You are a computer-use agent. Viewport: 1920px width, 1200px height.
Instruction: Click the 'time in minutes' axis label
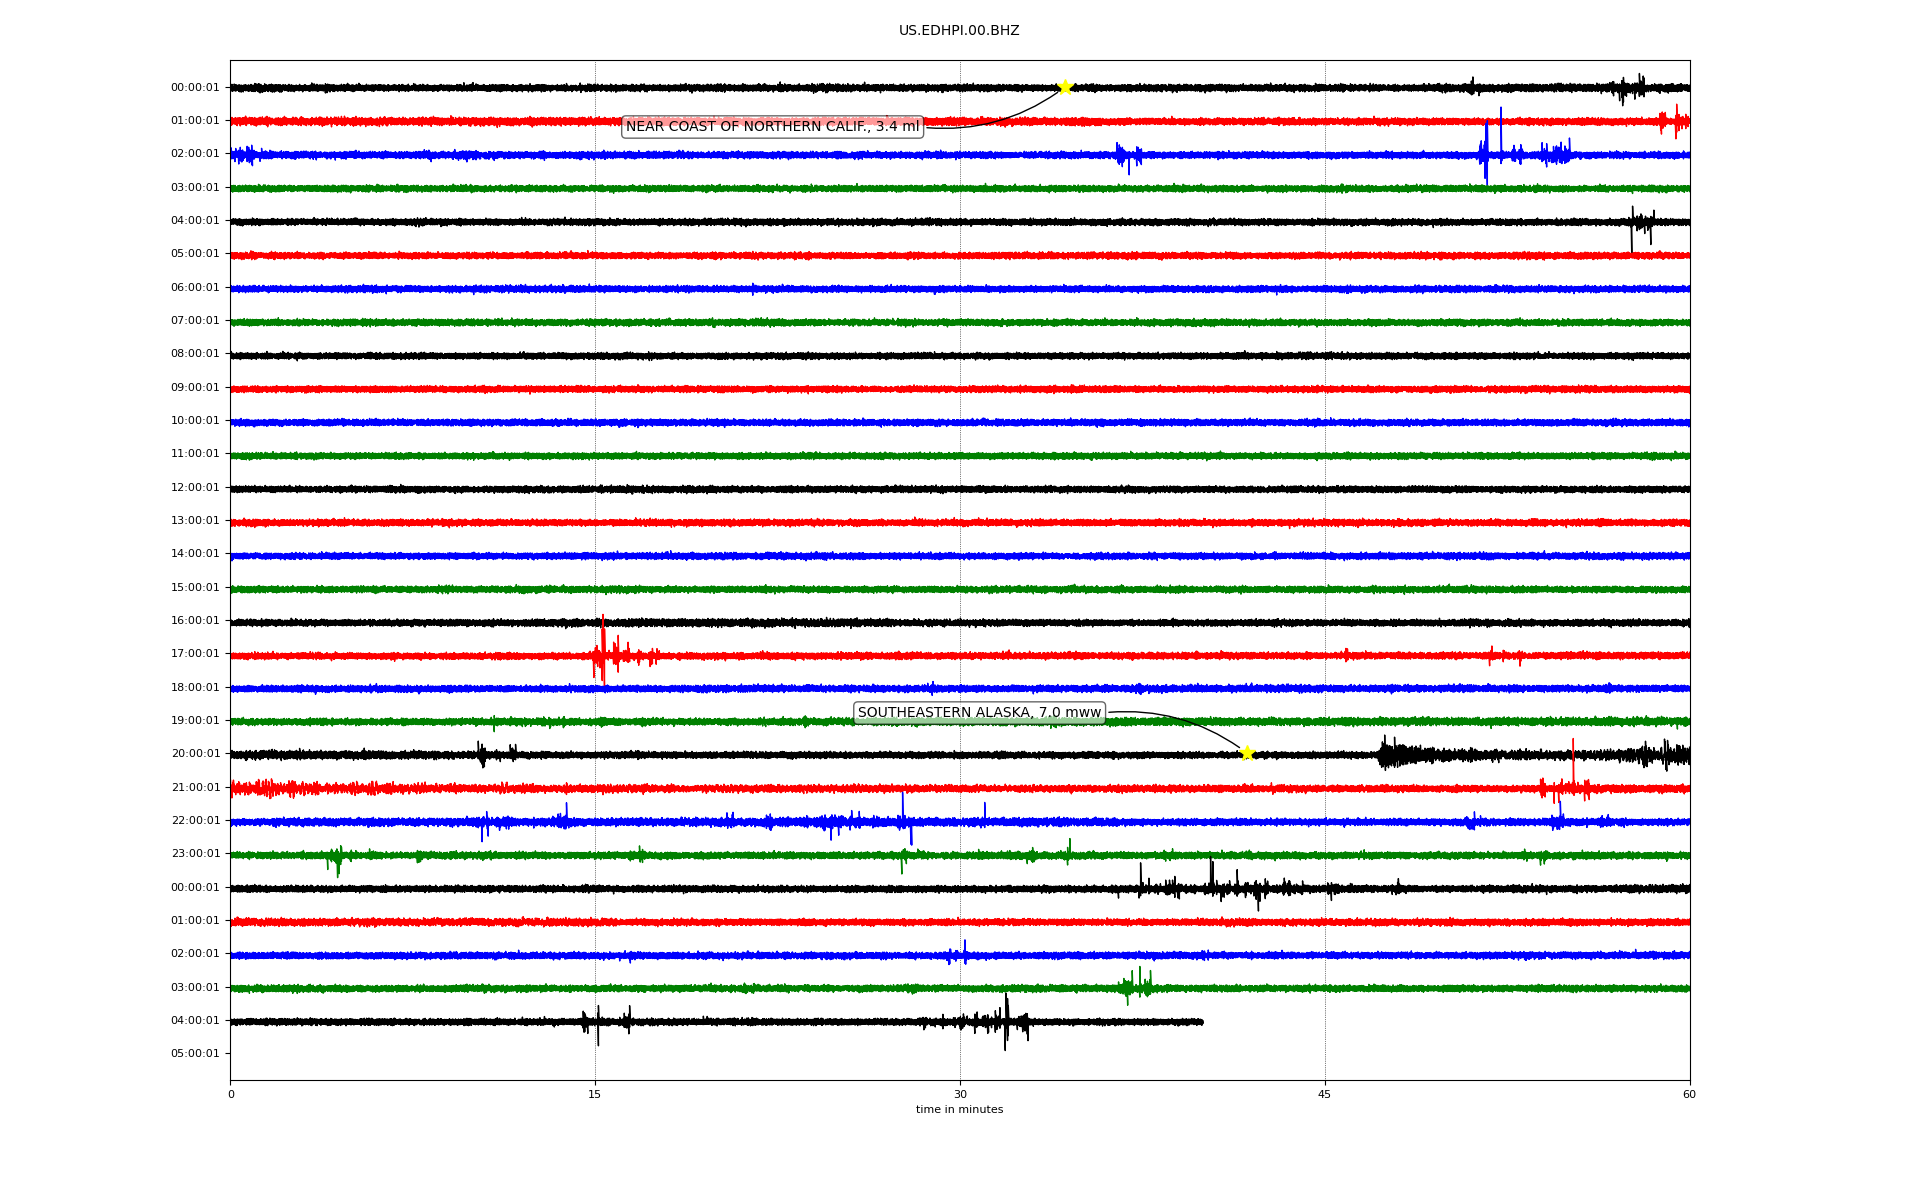point(959,1109)
